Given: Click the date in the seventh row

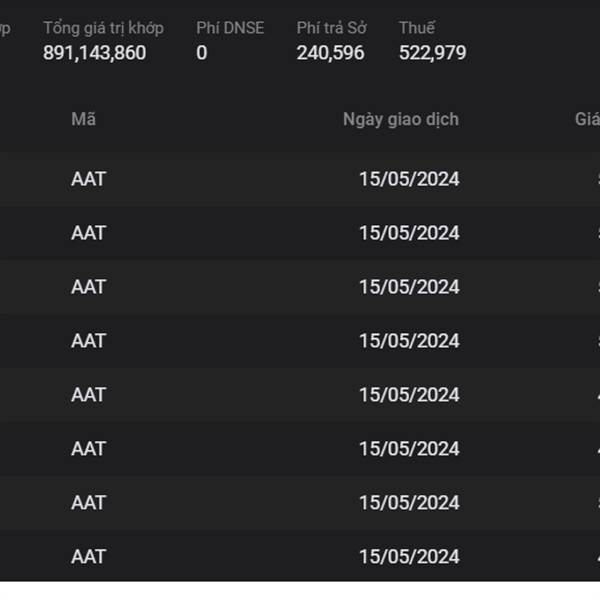Looking at the screenshot, I should point(409,502).
